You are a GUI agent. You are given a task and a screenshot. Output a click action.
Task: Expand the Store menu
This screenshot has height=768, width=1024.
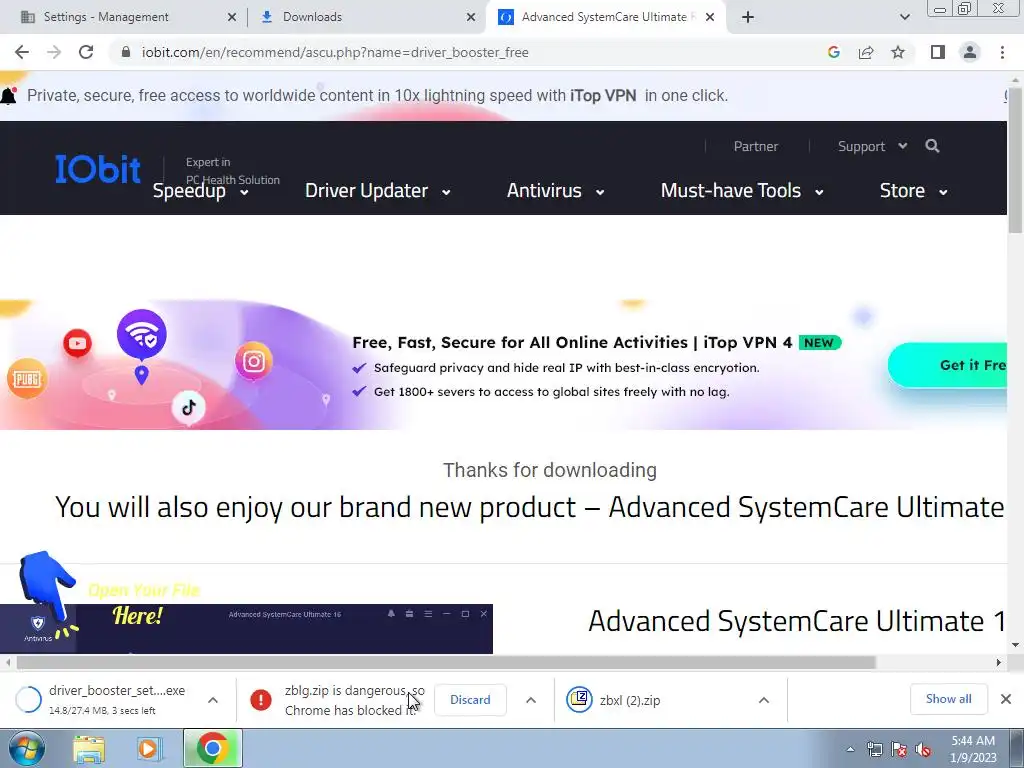[914, 191]
